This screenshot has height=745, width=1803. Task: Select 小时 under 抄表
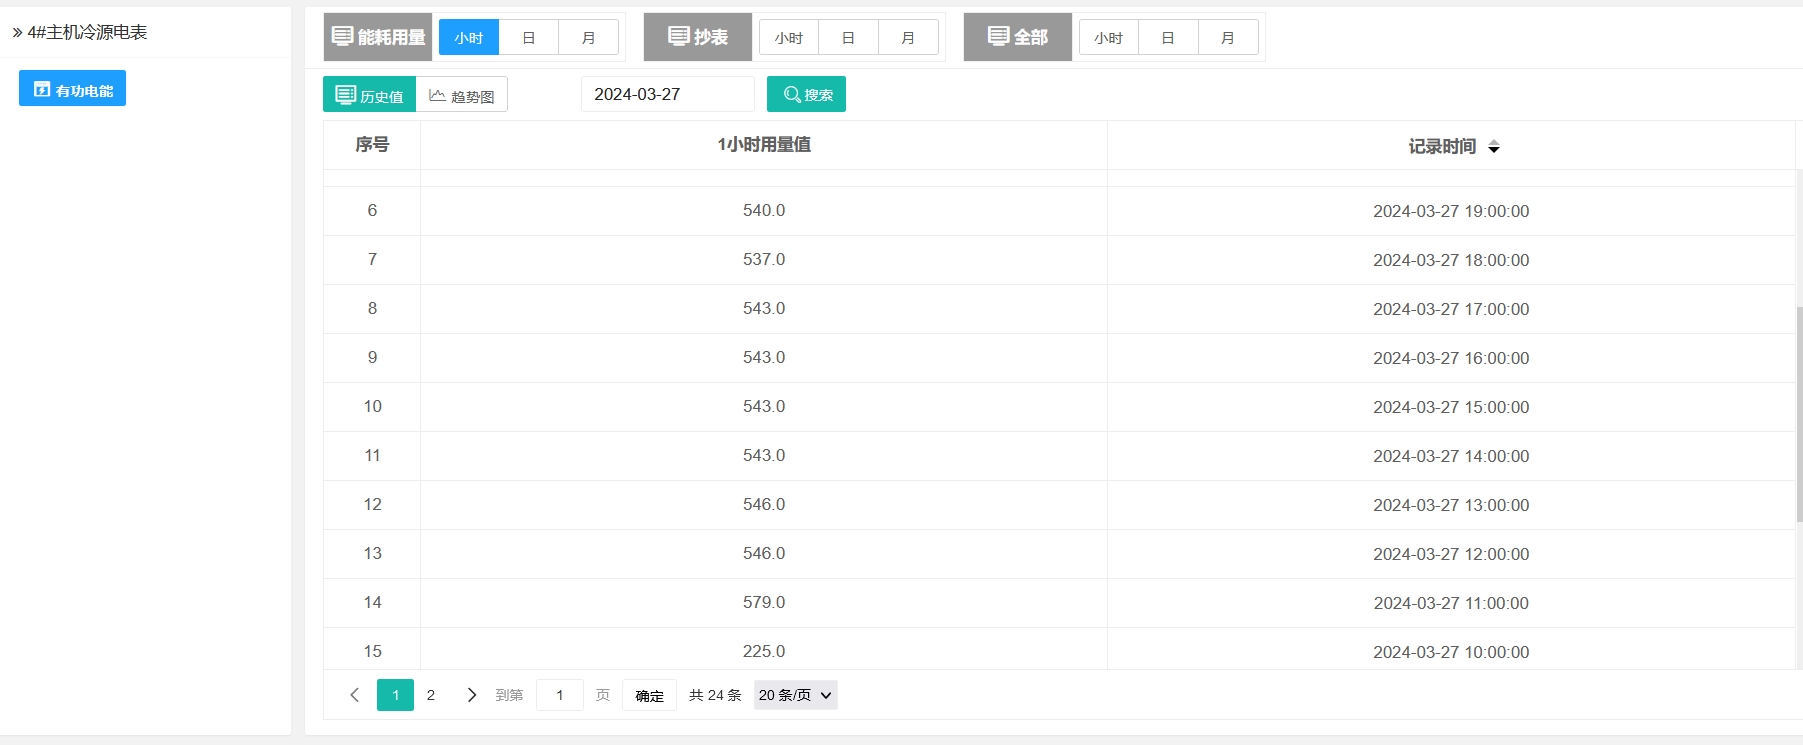point(789,38)
